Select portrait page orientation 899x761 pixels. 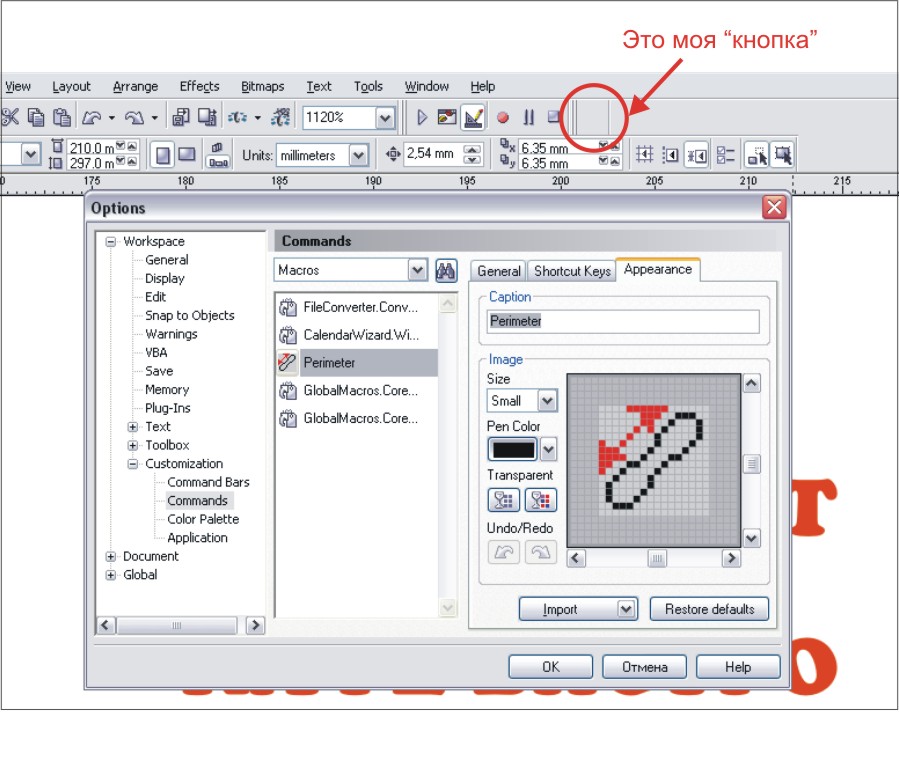click(163, 155)
